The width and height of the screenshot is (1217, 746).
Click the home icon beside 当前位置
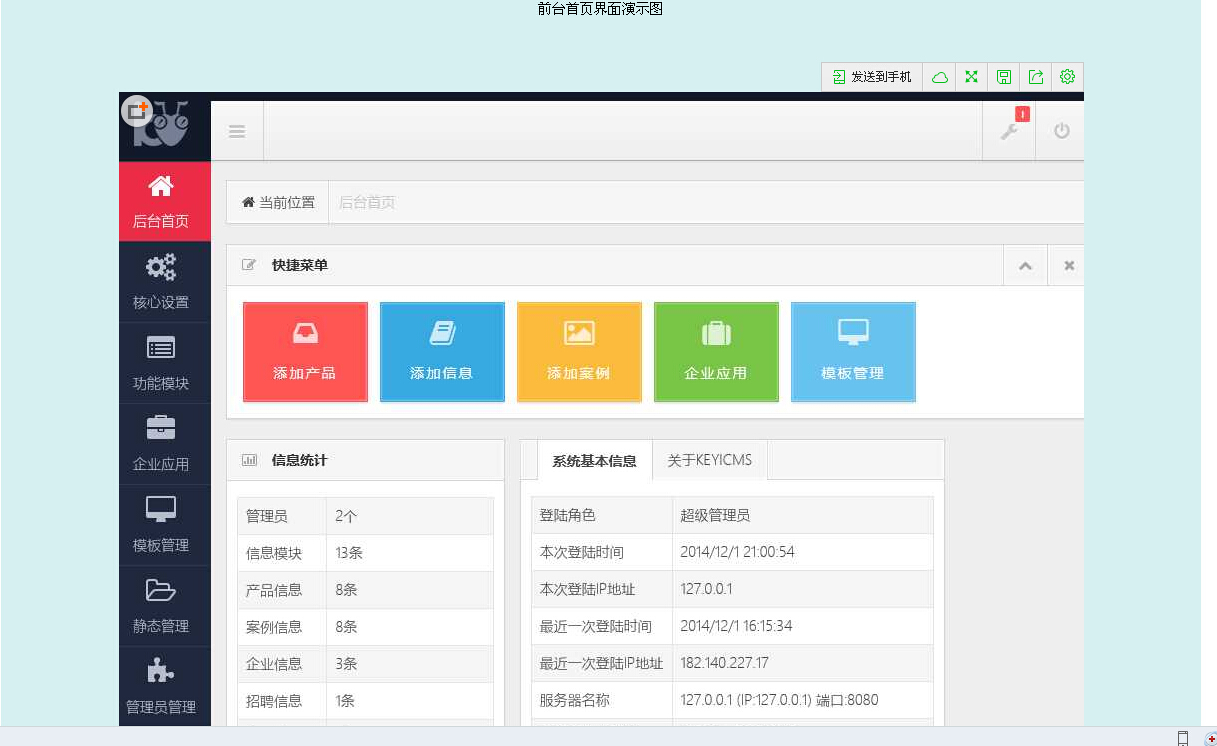pos(249,202)
